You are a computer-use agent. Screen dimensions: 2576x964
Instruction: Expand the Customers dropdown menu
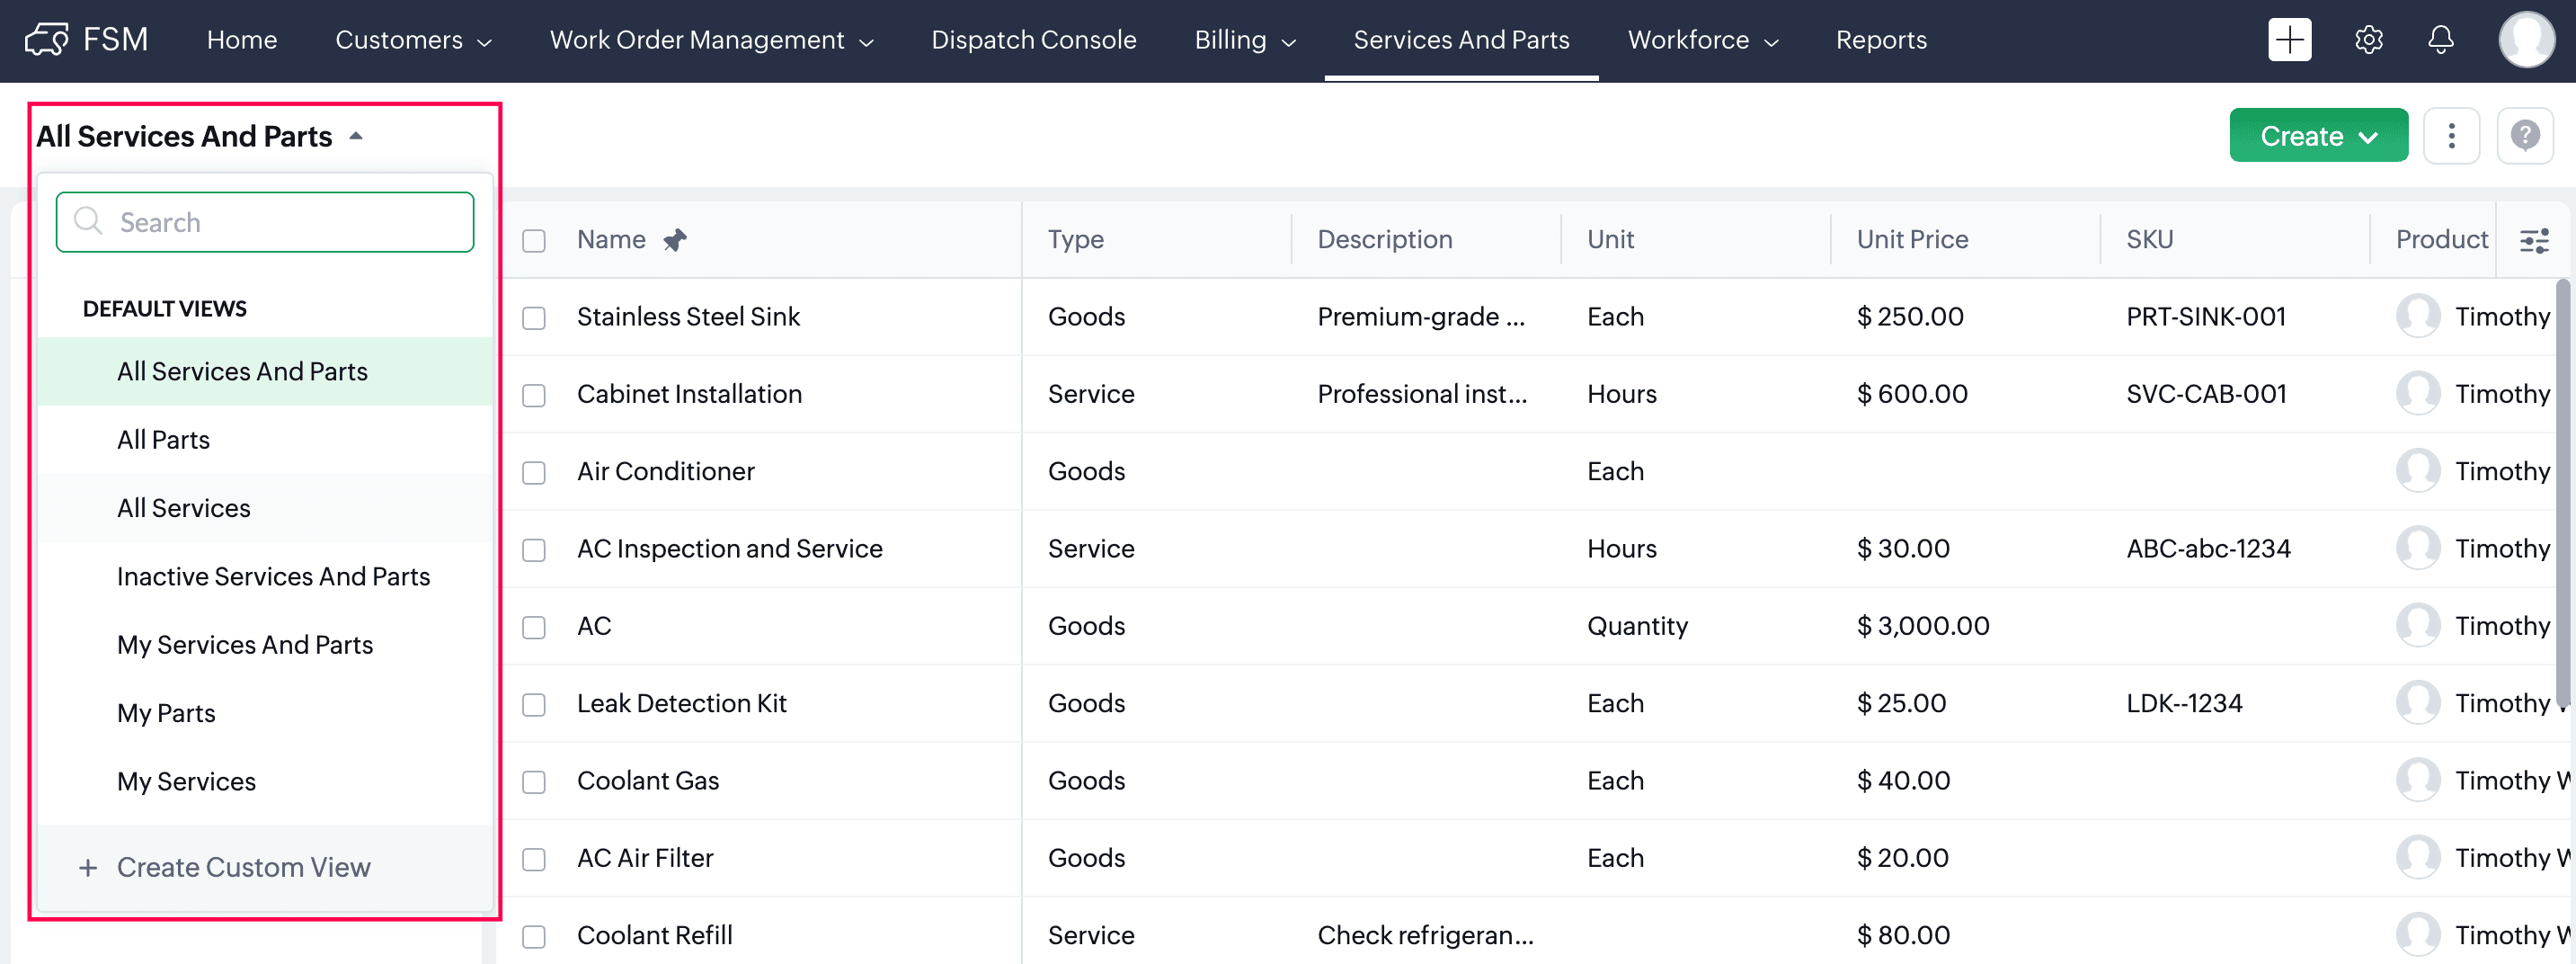tap(413, 40)
